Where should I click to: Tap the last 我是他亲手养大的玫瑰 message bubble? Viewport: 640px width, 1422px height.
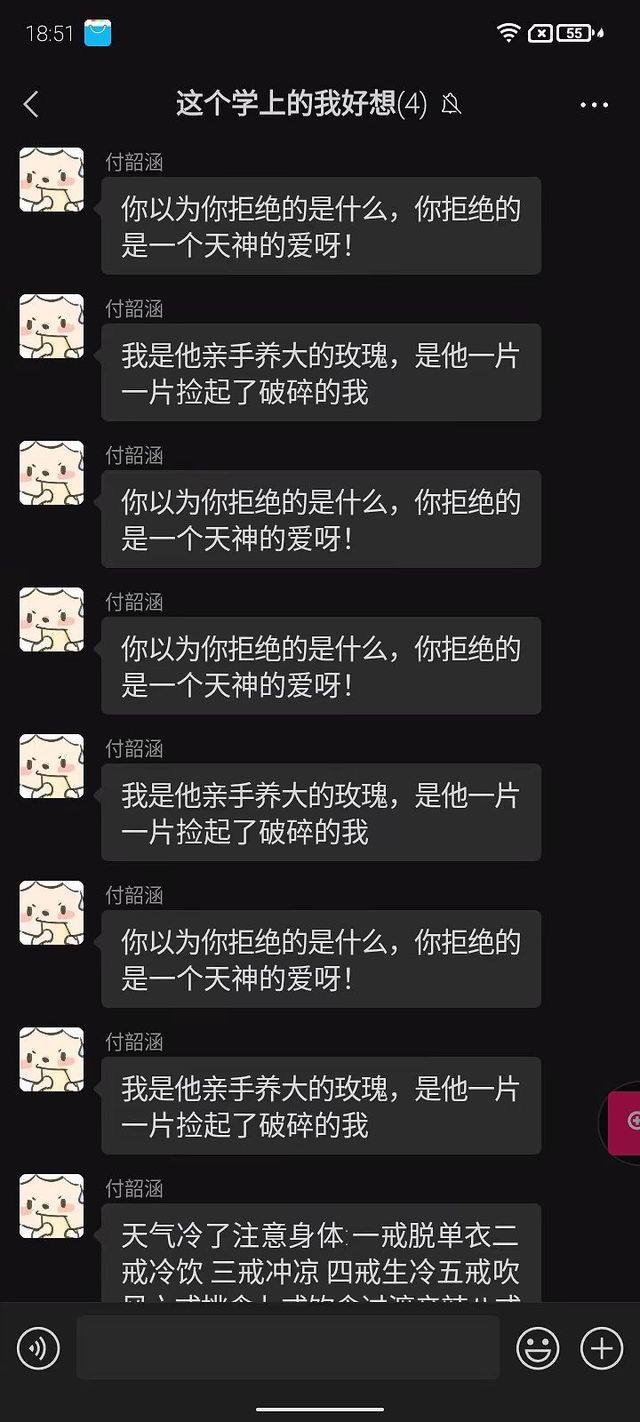pos(321,1106)
